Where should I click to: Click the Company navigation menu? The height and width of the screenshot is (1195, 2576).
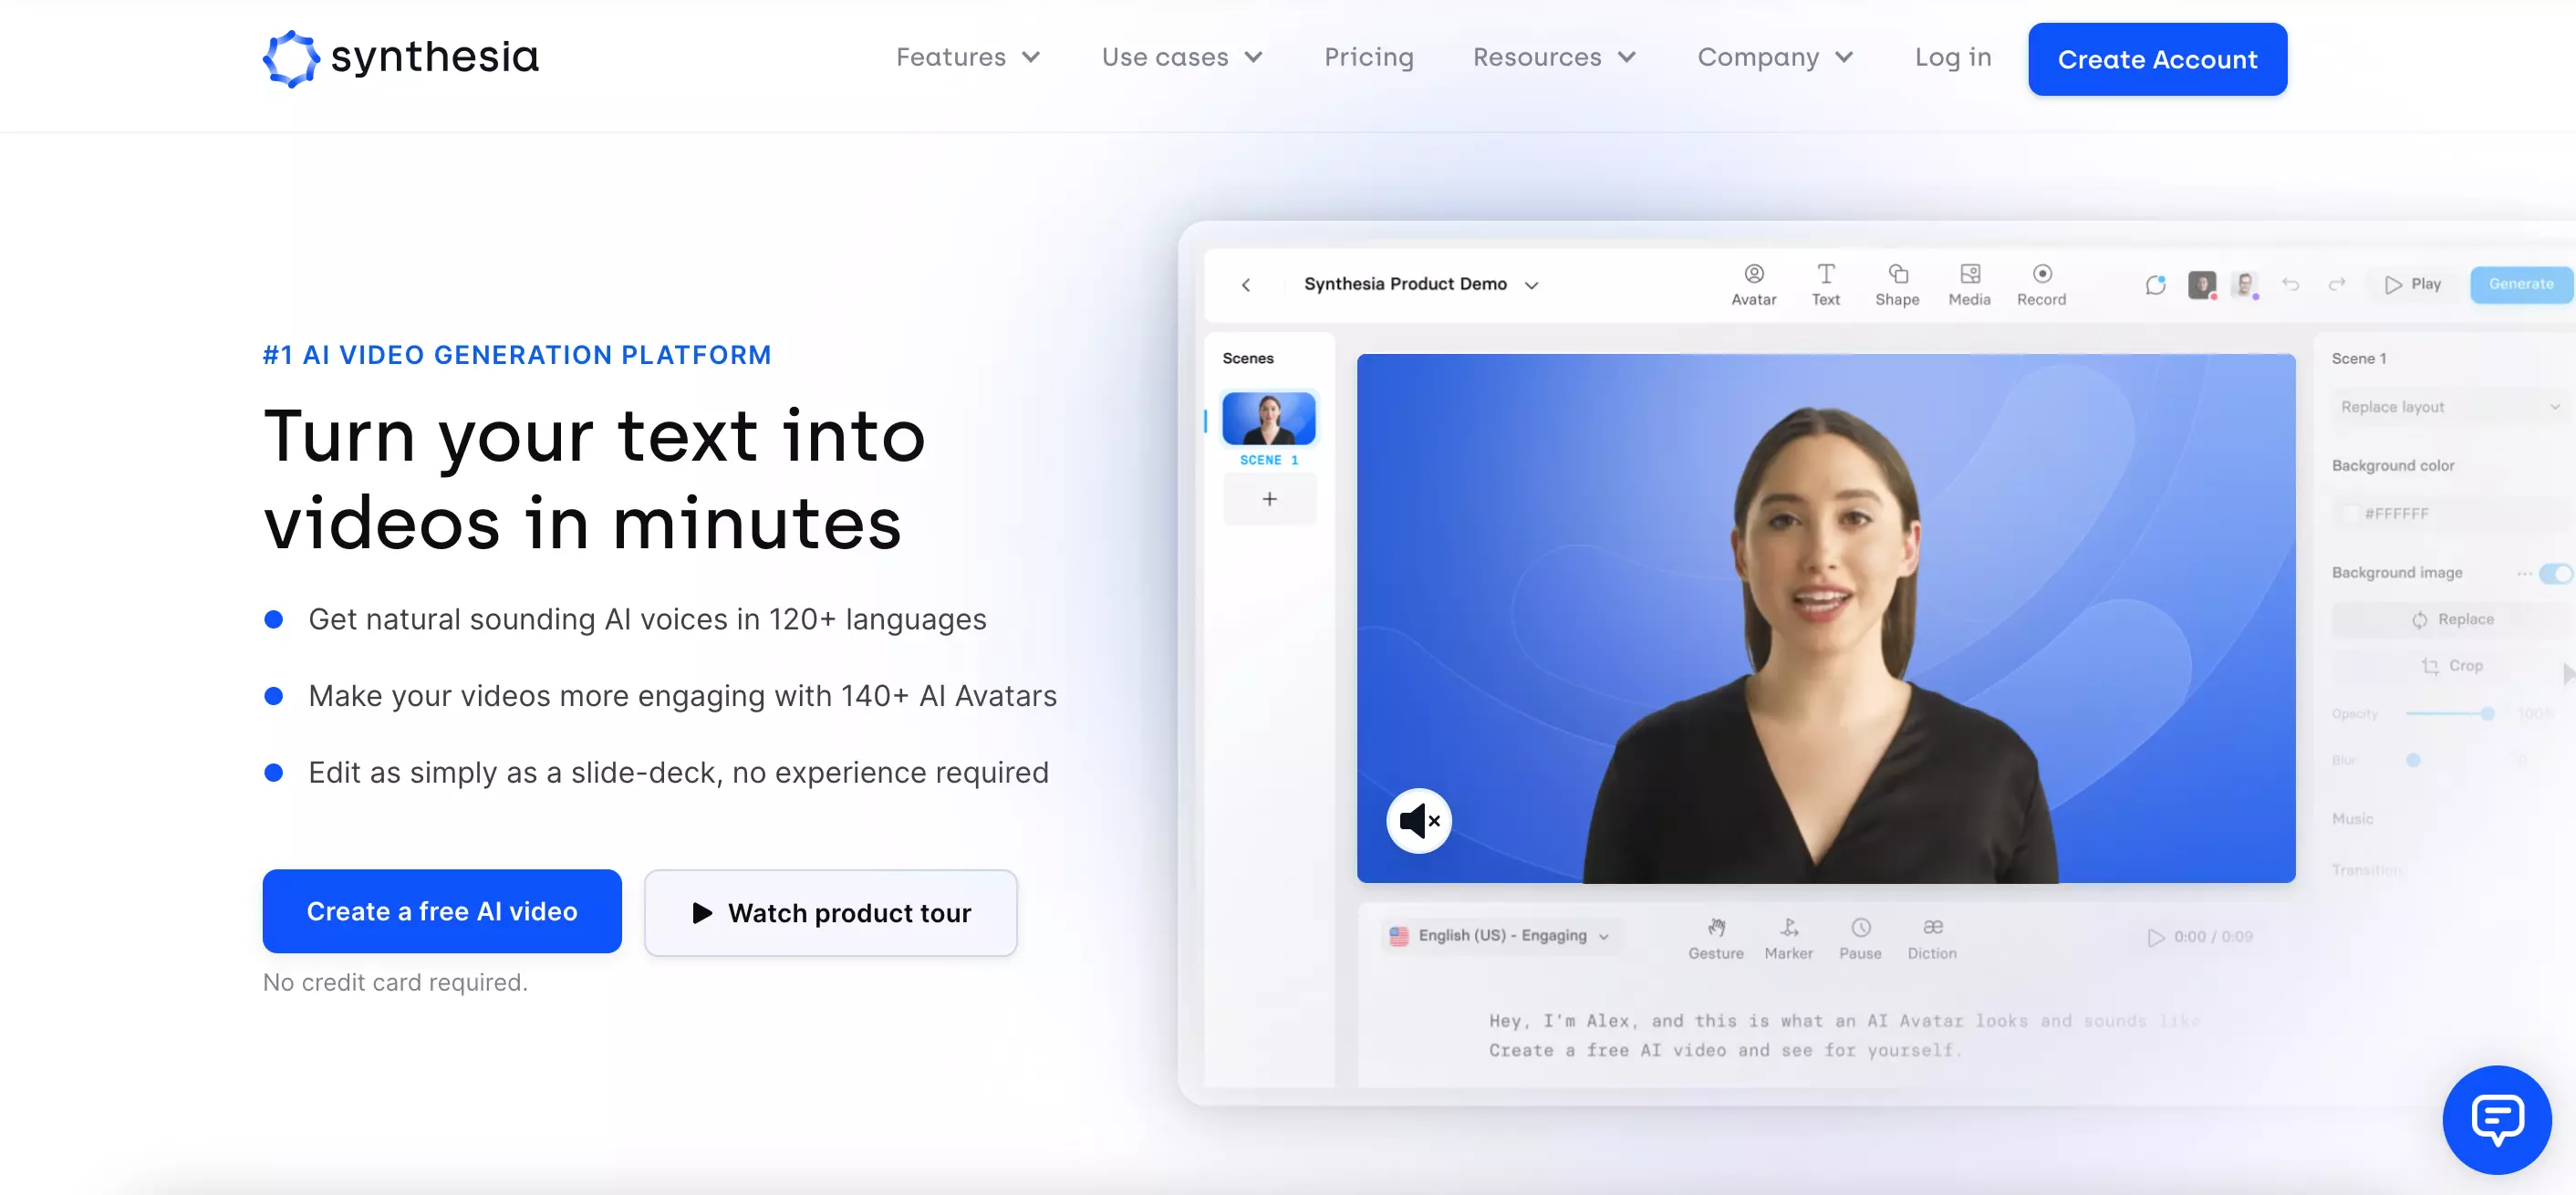tap(1778, 57)
